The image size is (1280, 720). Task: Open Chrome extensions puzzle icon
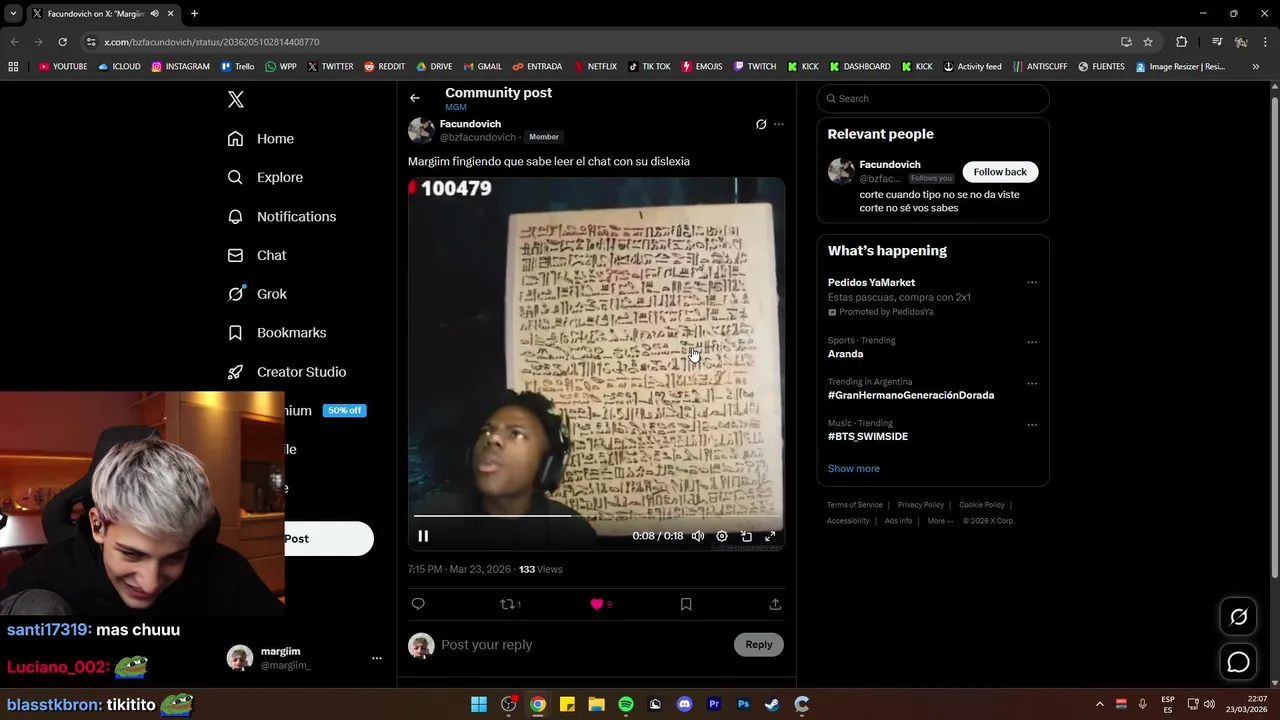pos(1182,42)
